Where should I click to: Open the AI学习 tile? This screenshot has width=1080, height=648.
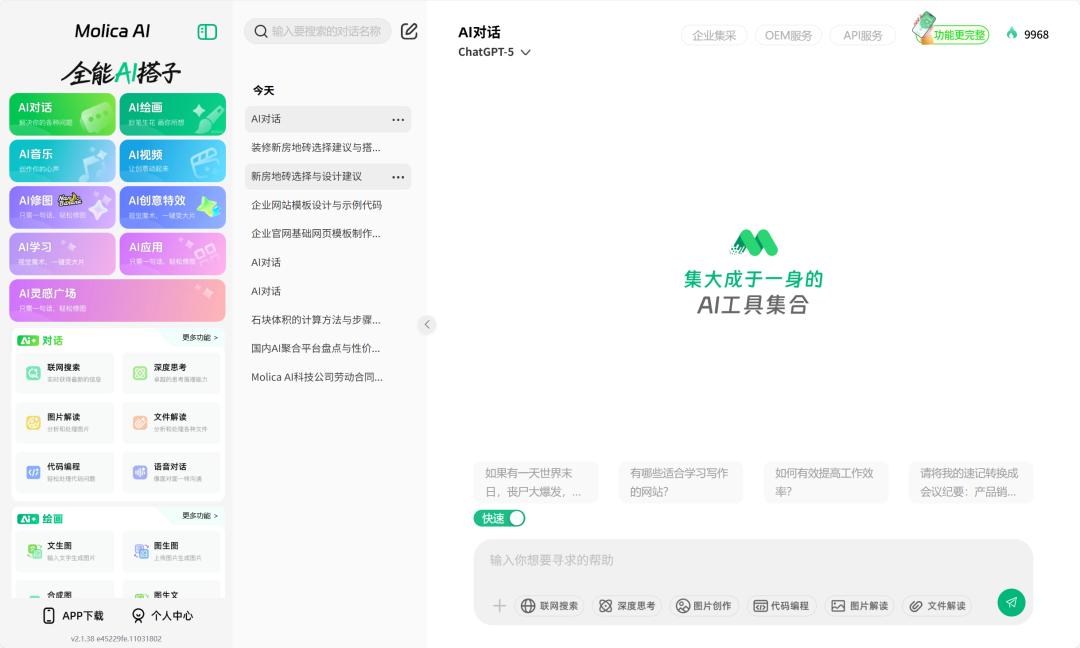62,253
